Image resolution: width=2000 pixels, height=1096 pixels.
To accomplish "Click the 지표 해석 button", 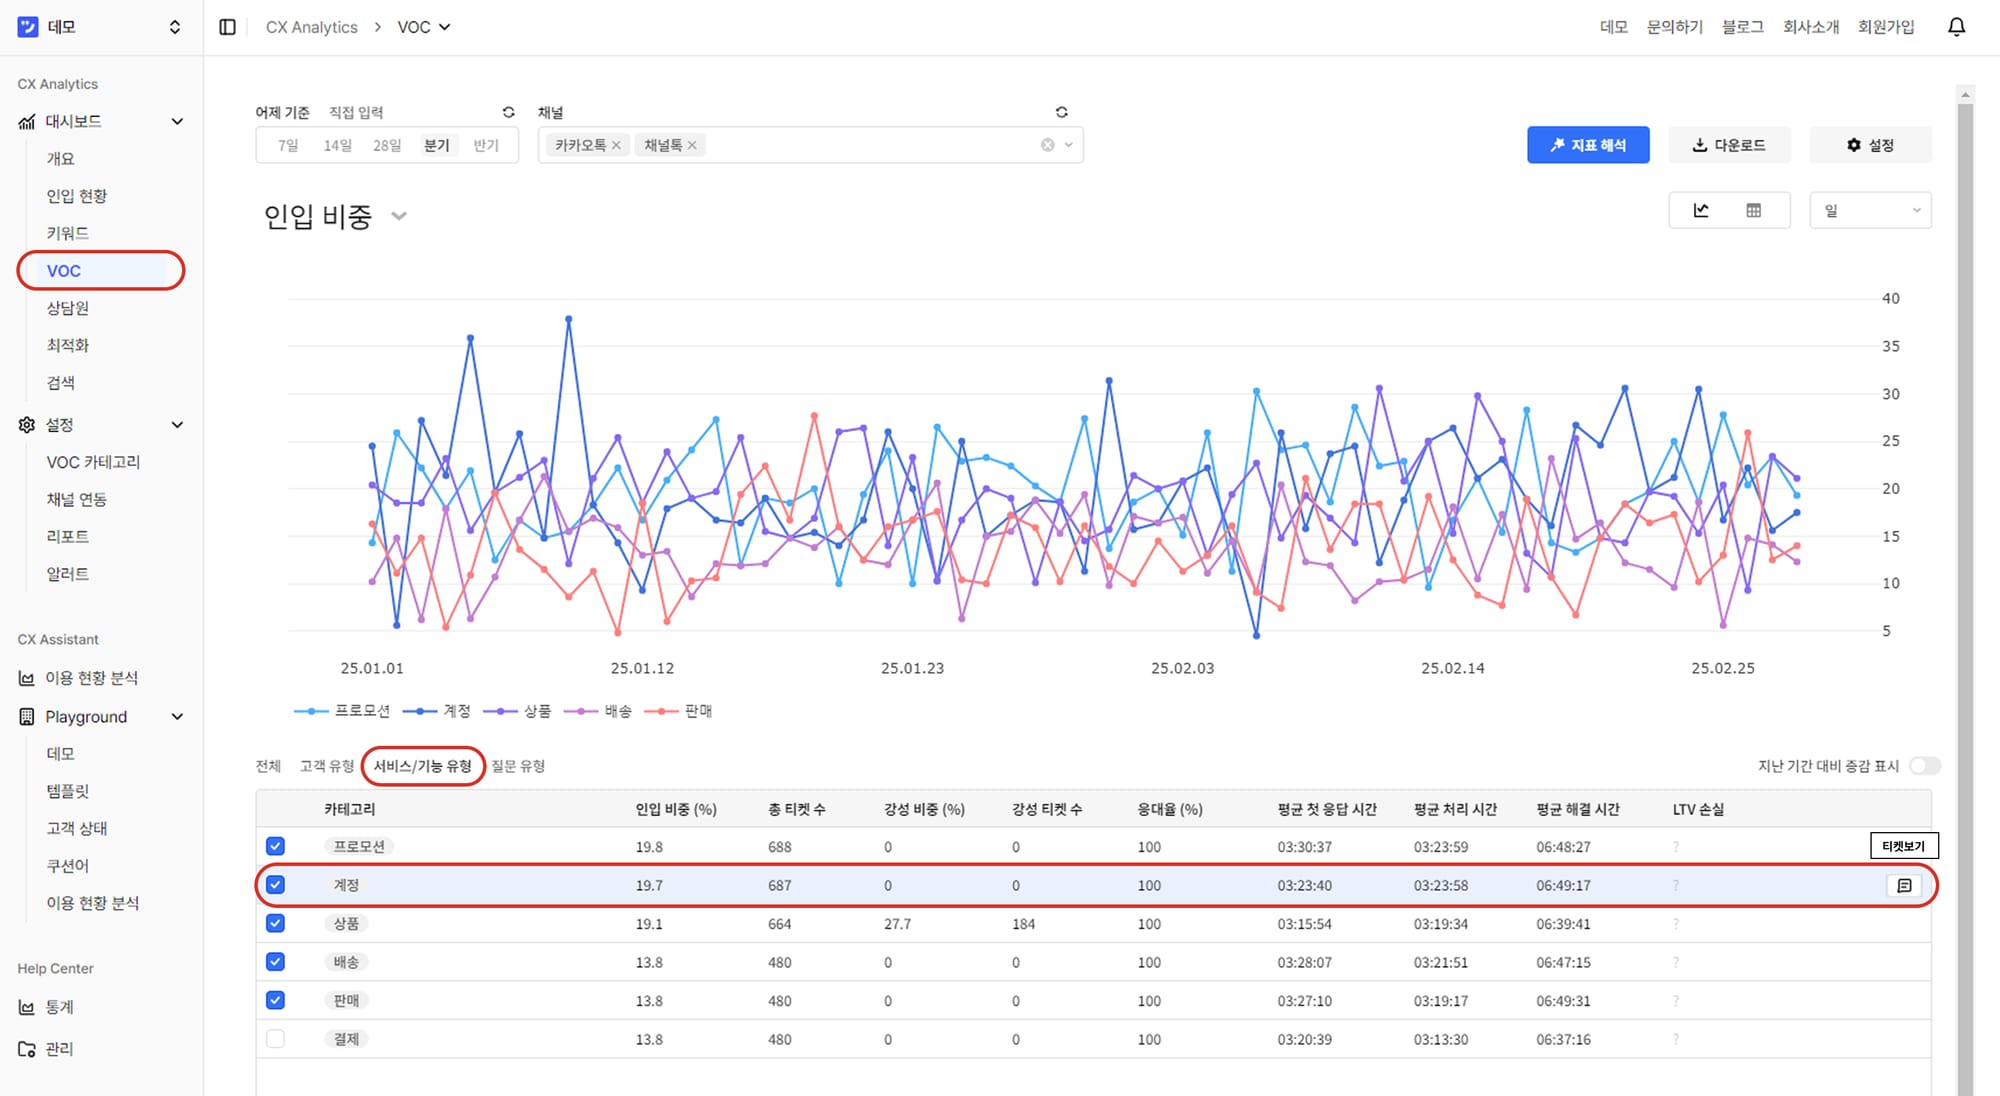I will pos(1587,145).
